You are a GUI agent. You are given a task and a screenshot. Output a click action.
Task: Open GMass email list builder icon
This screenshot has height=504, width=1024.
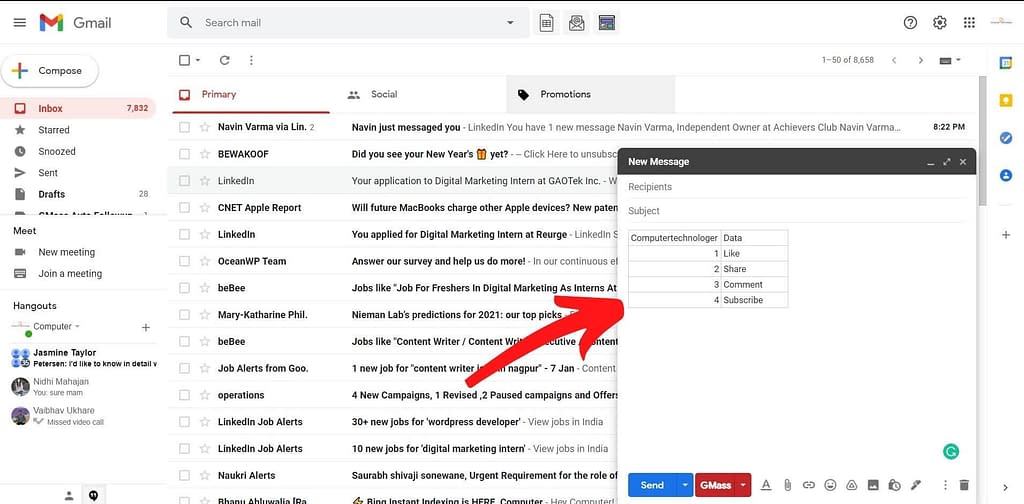(607, 23)
